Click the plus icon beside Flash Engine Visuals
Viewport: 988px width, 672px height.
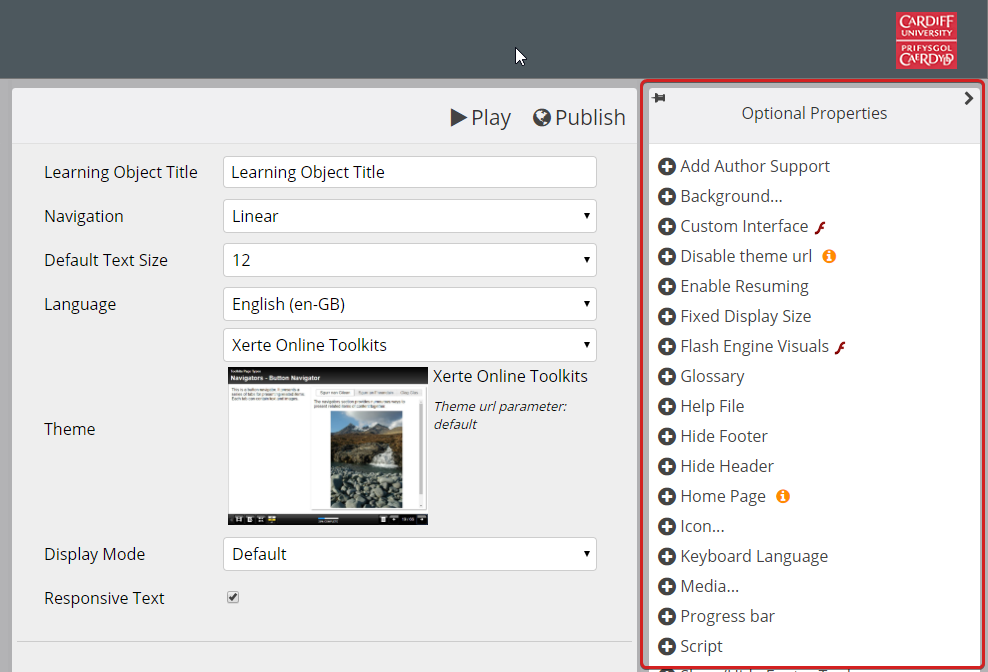667,347
